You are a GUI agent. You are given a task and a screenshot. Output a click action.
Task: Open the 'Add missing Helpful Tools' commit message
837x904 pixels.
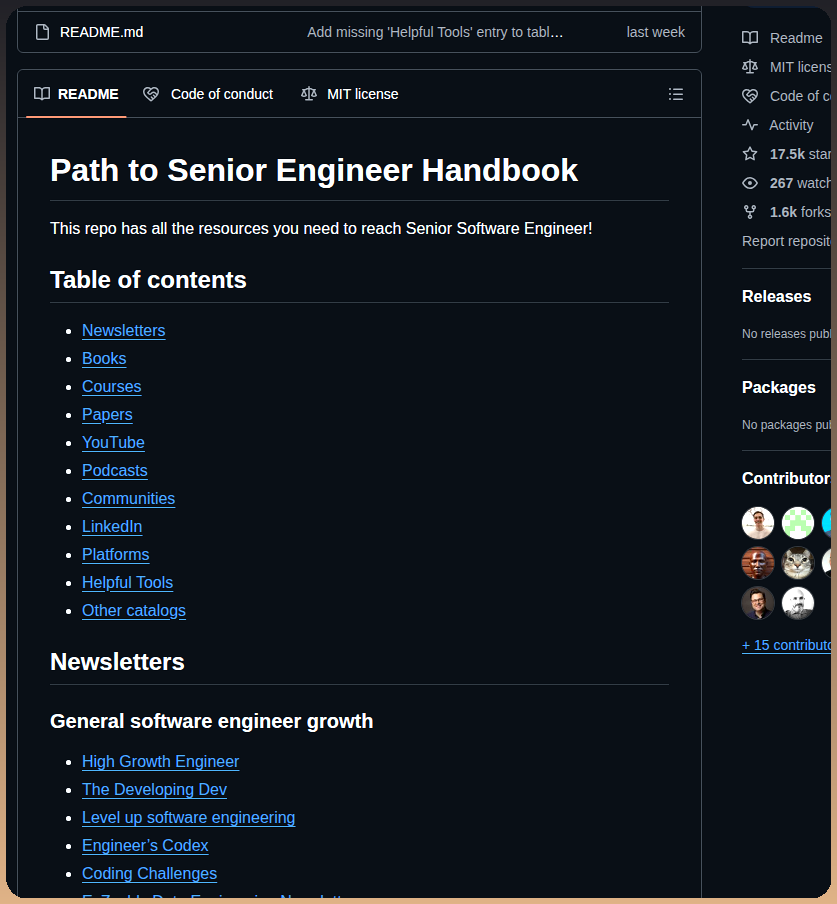tap(435, 32)
